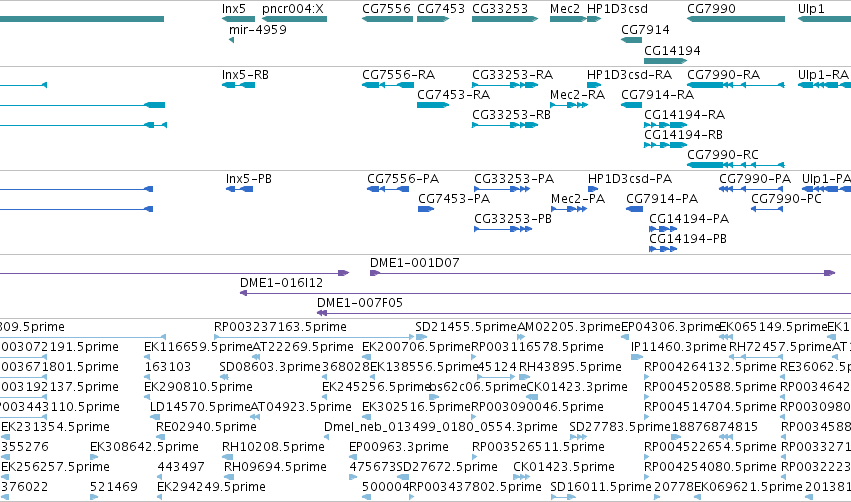The height and width of the screenshot is (502, 851).
Task: Select protein feature CG33253-PB
Action: (x=503, y=229)
